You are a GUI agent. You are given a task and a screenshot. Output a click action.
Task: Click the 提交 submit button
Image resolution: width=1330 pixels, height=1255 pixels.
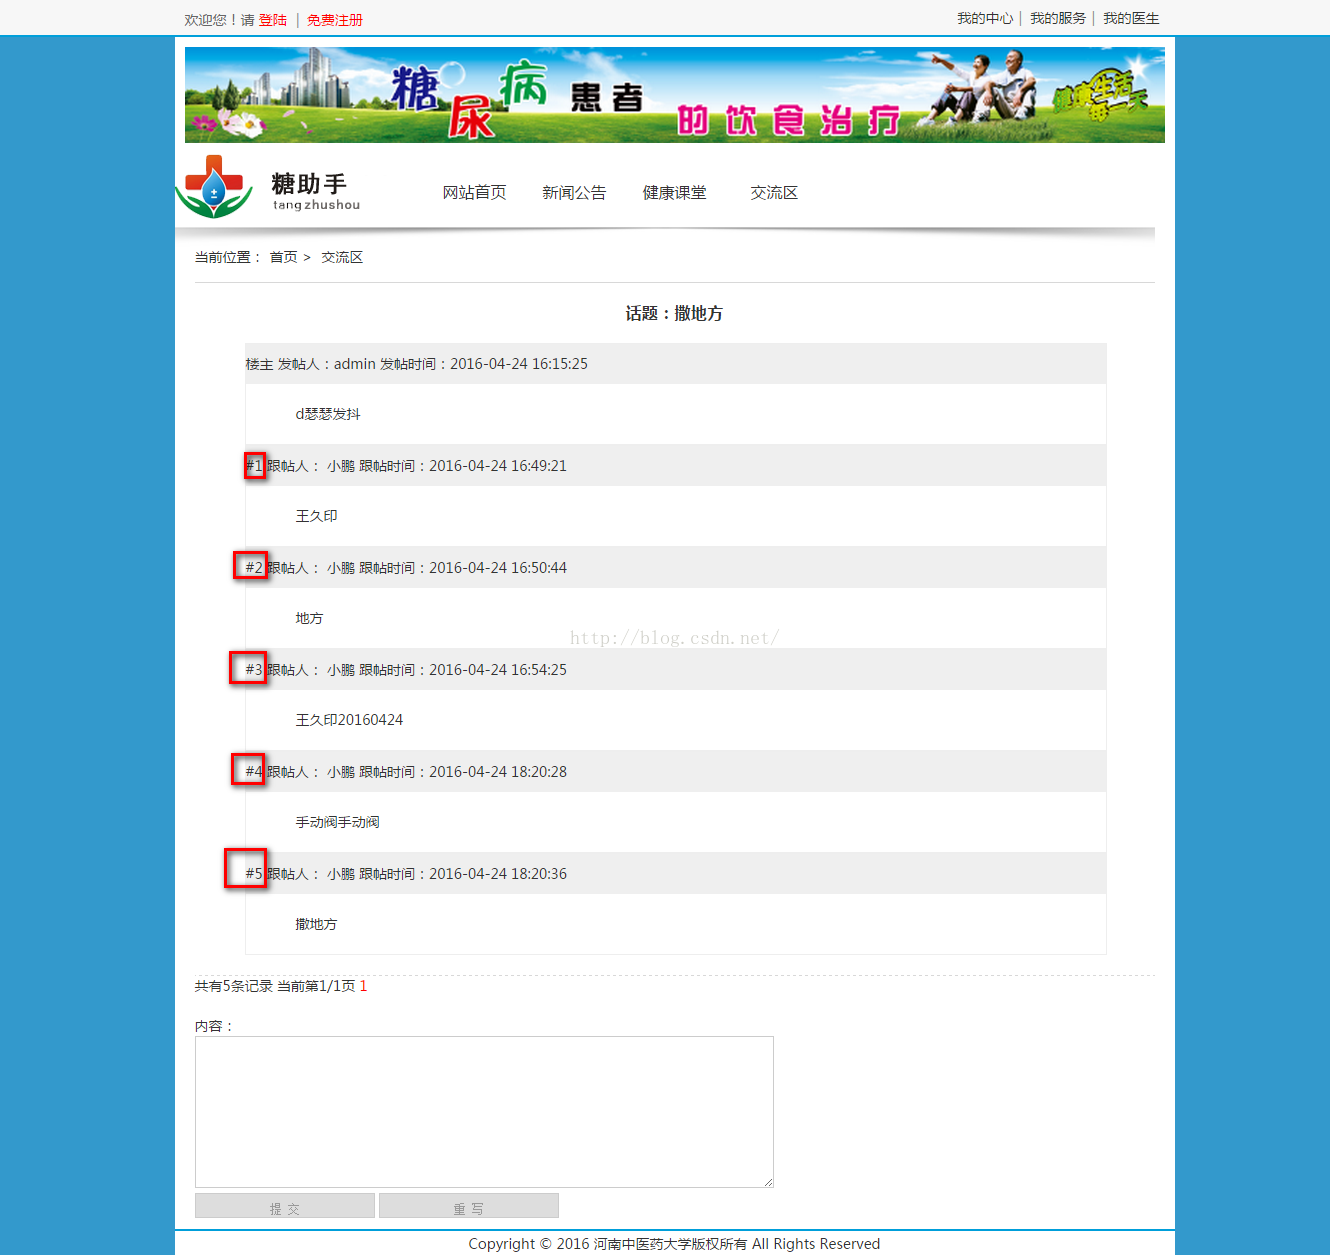point(285,1206)
